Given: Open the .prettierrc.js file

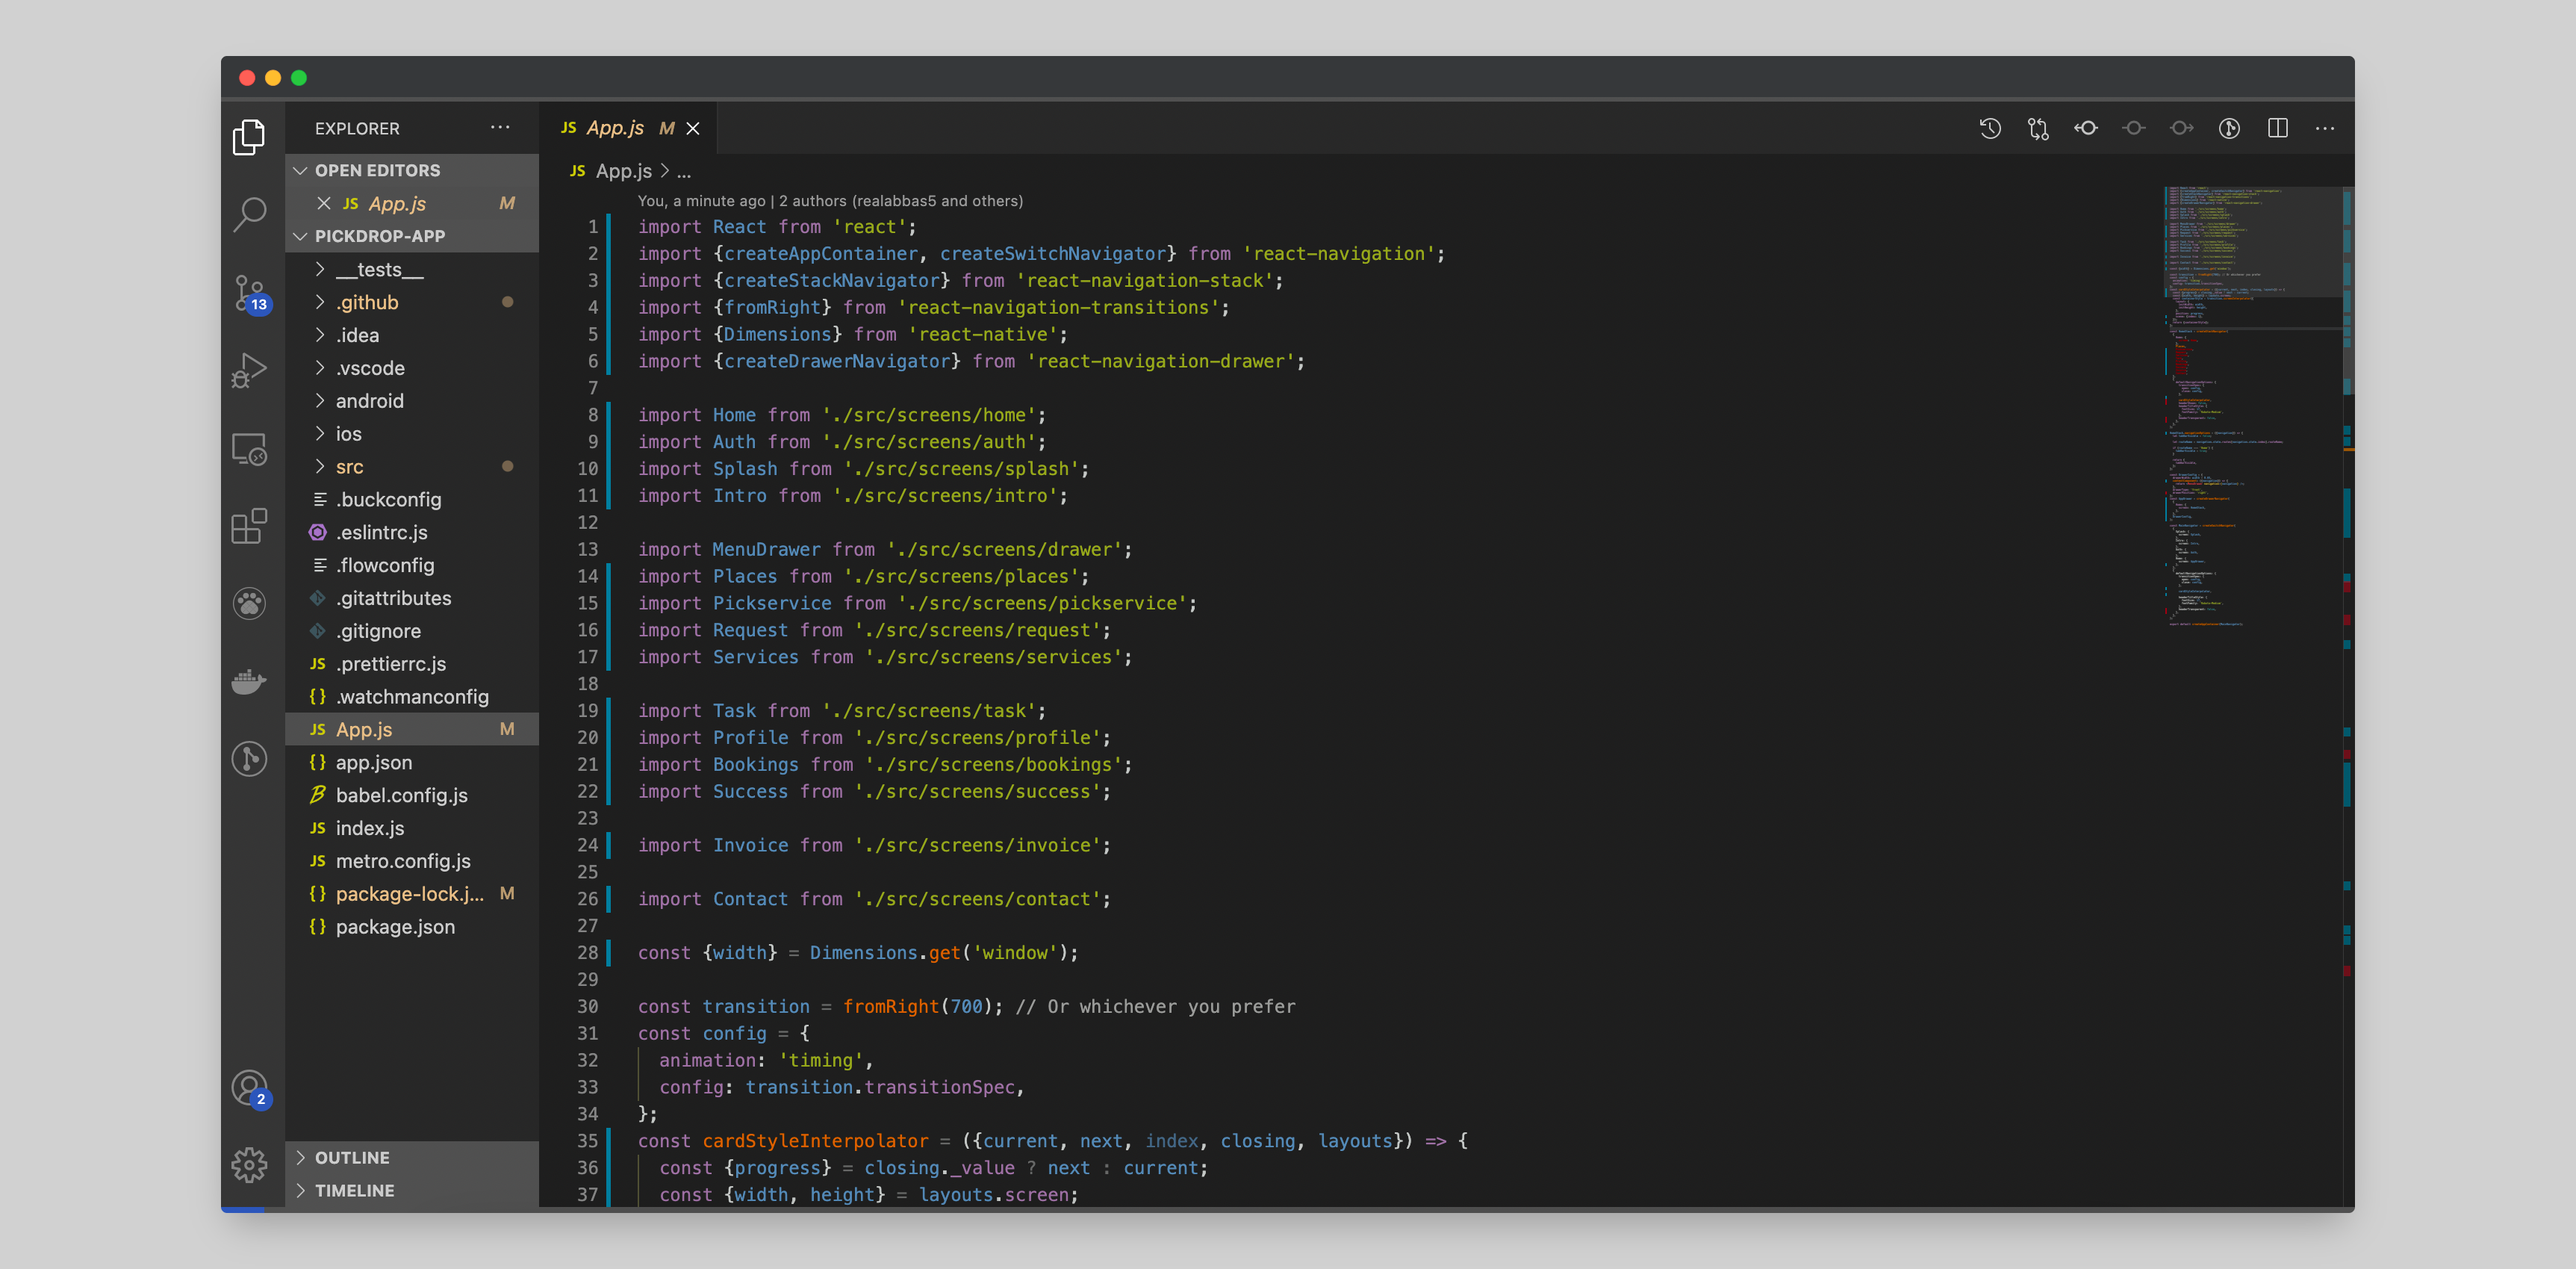Looking at the screenshot, I should pos(413,664).
